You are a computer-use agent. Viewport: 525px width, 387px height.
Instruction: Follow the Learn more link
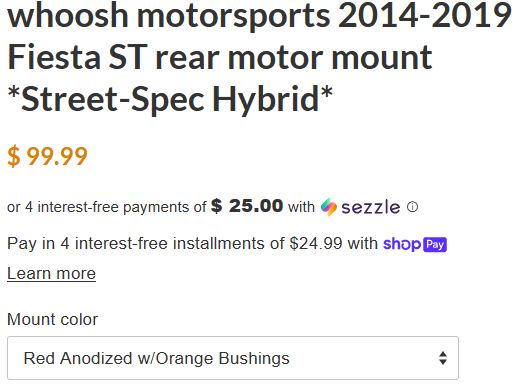(52, 274)
